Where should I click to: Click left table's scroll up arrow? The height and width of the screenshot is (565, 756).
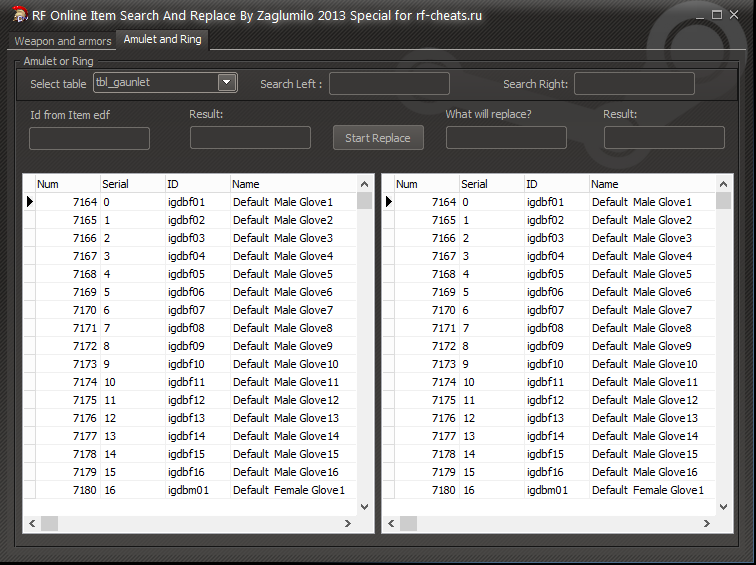pyautogui.click(x=364, y=184)
